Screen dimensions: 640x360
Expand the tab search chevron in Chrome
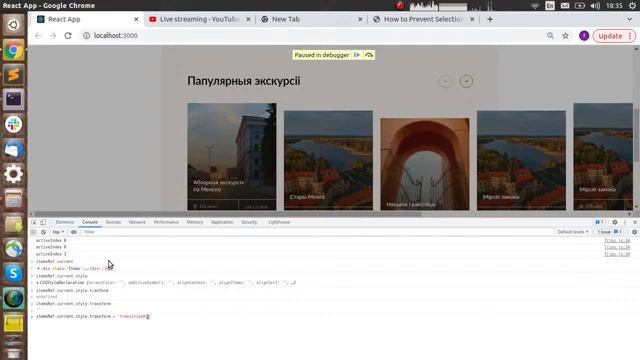pos(629,19)
